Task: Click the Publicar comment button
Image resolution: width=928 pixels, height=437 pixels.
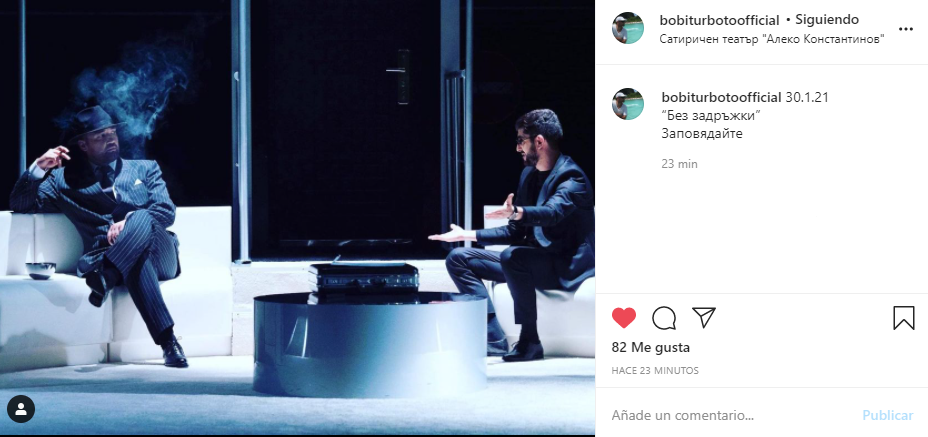Action: 887,415
